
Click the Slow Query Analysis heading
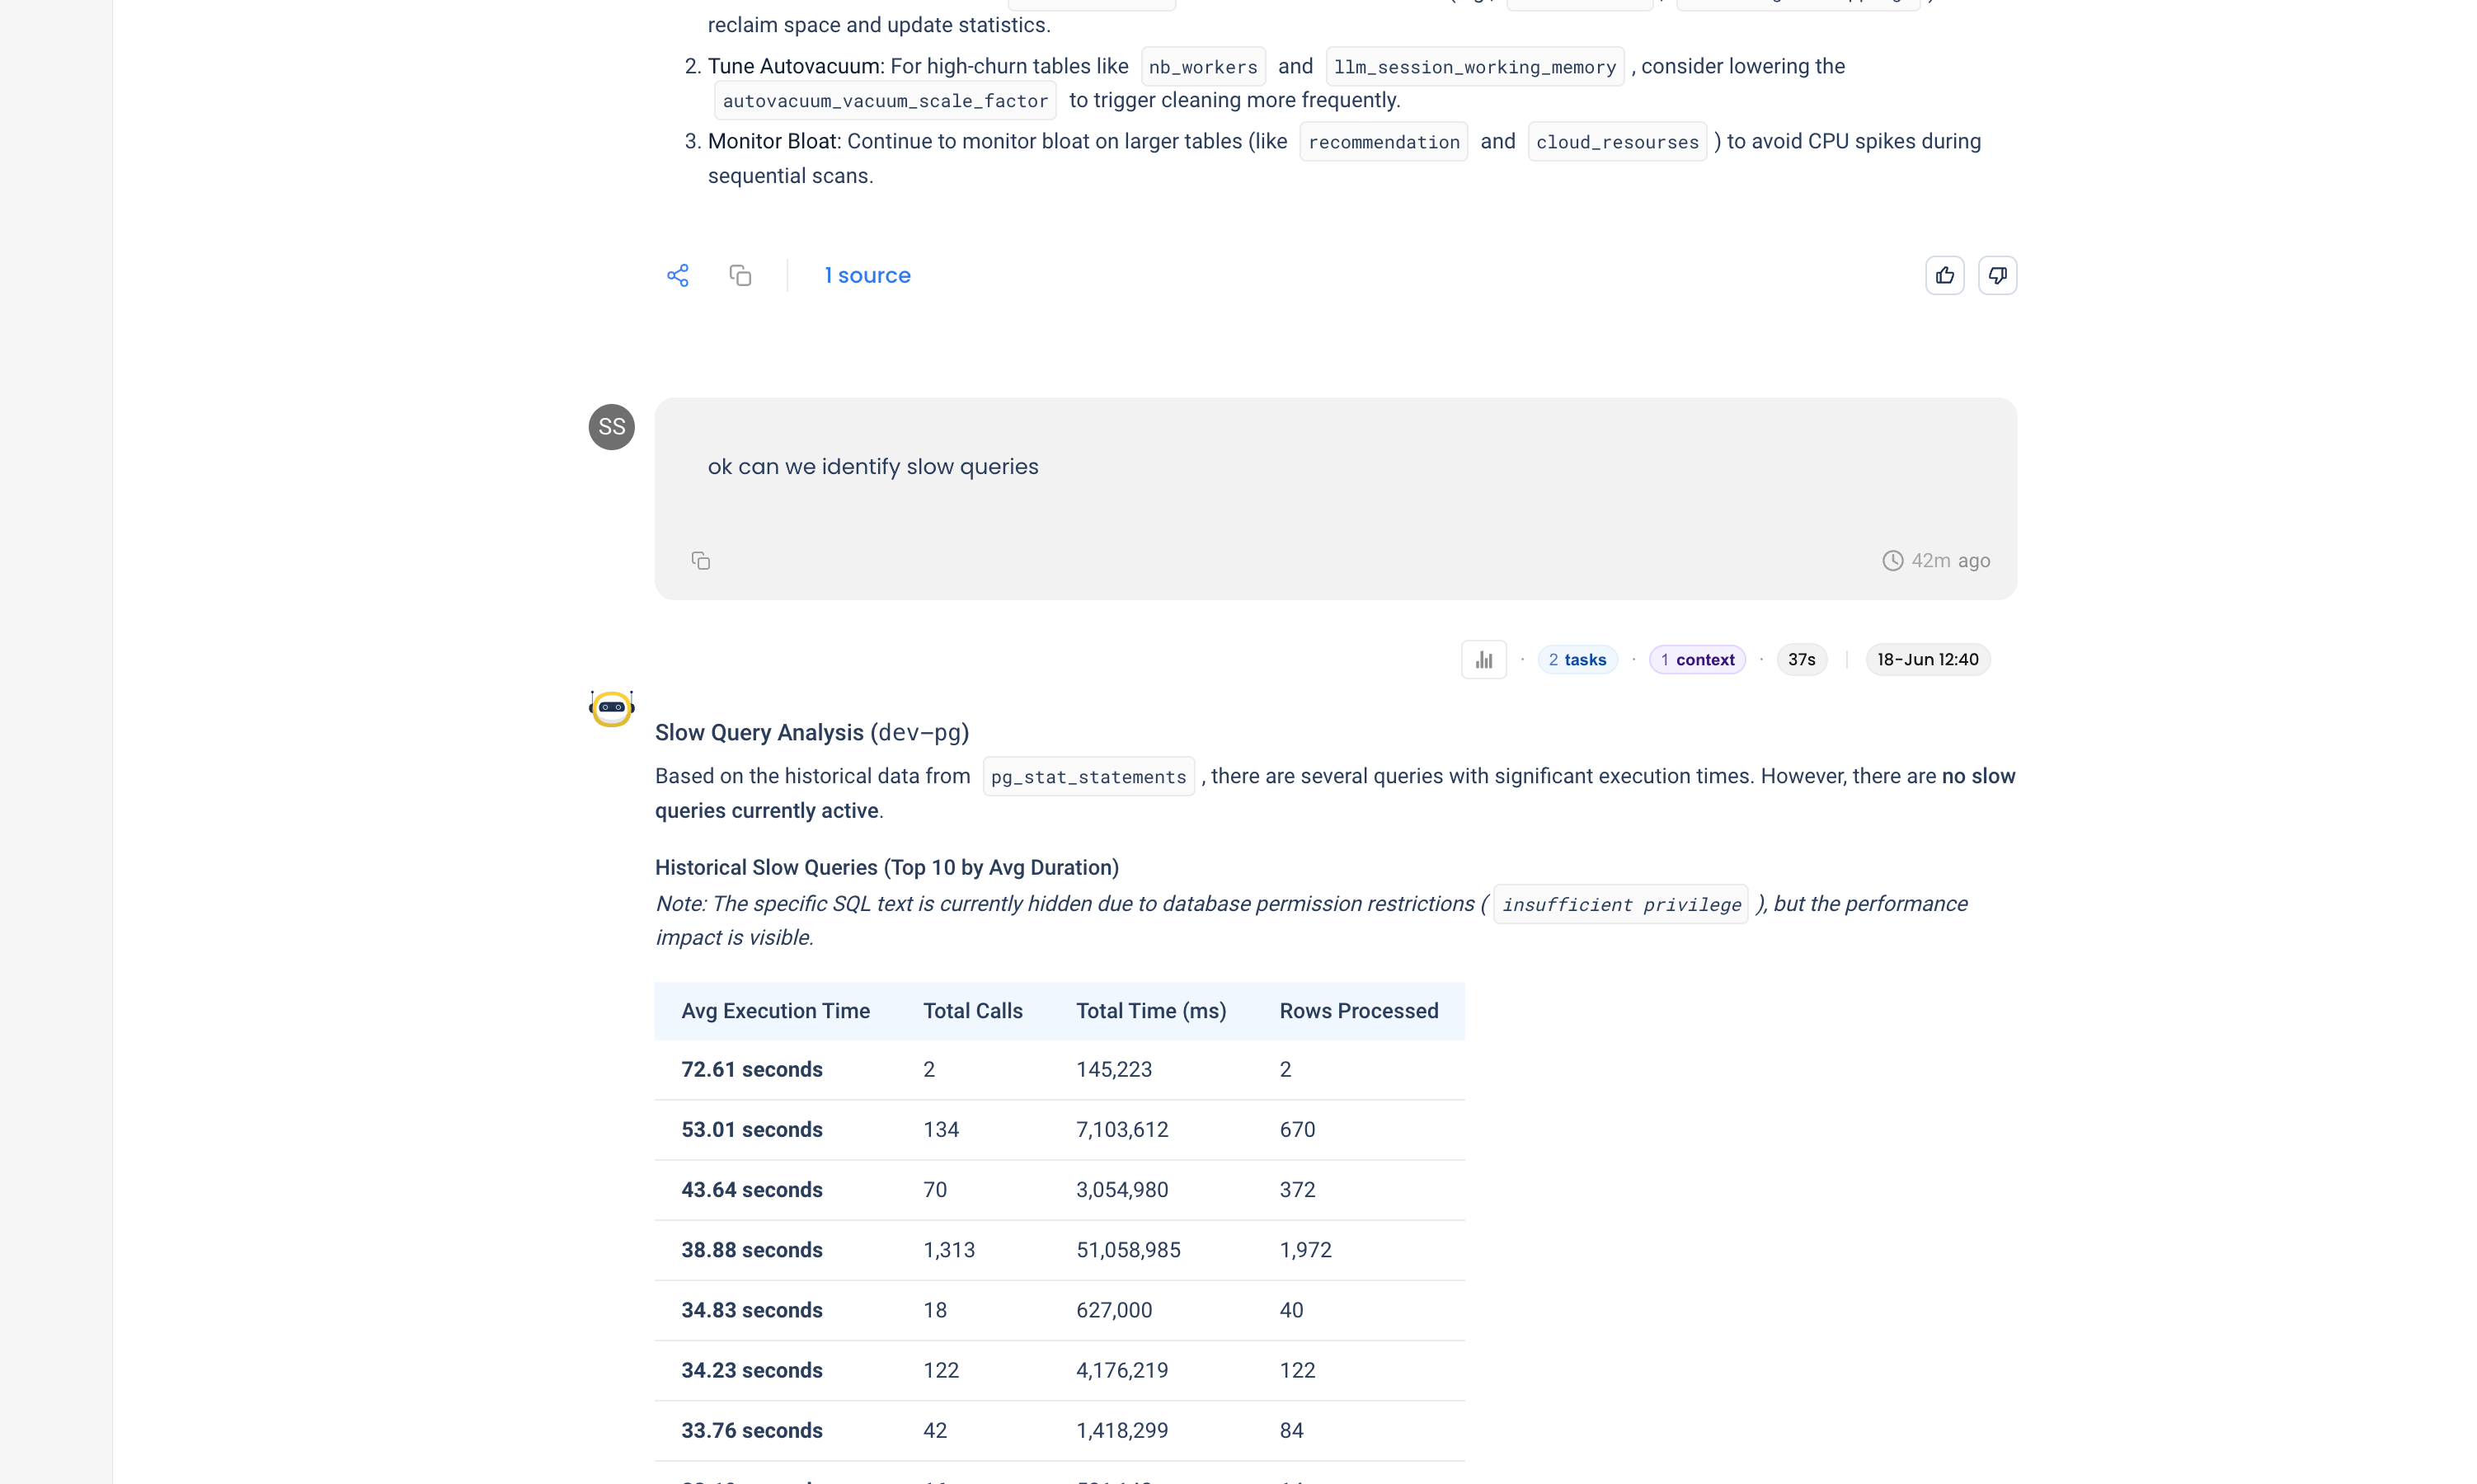811,733
